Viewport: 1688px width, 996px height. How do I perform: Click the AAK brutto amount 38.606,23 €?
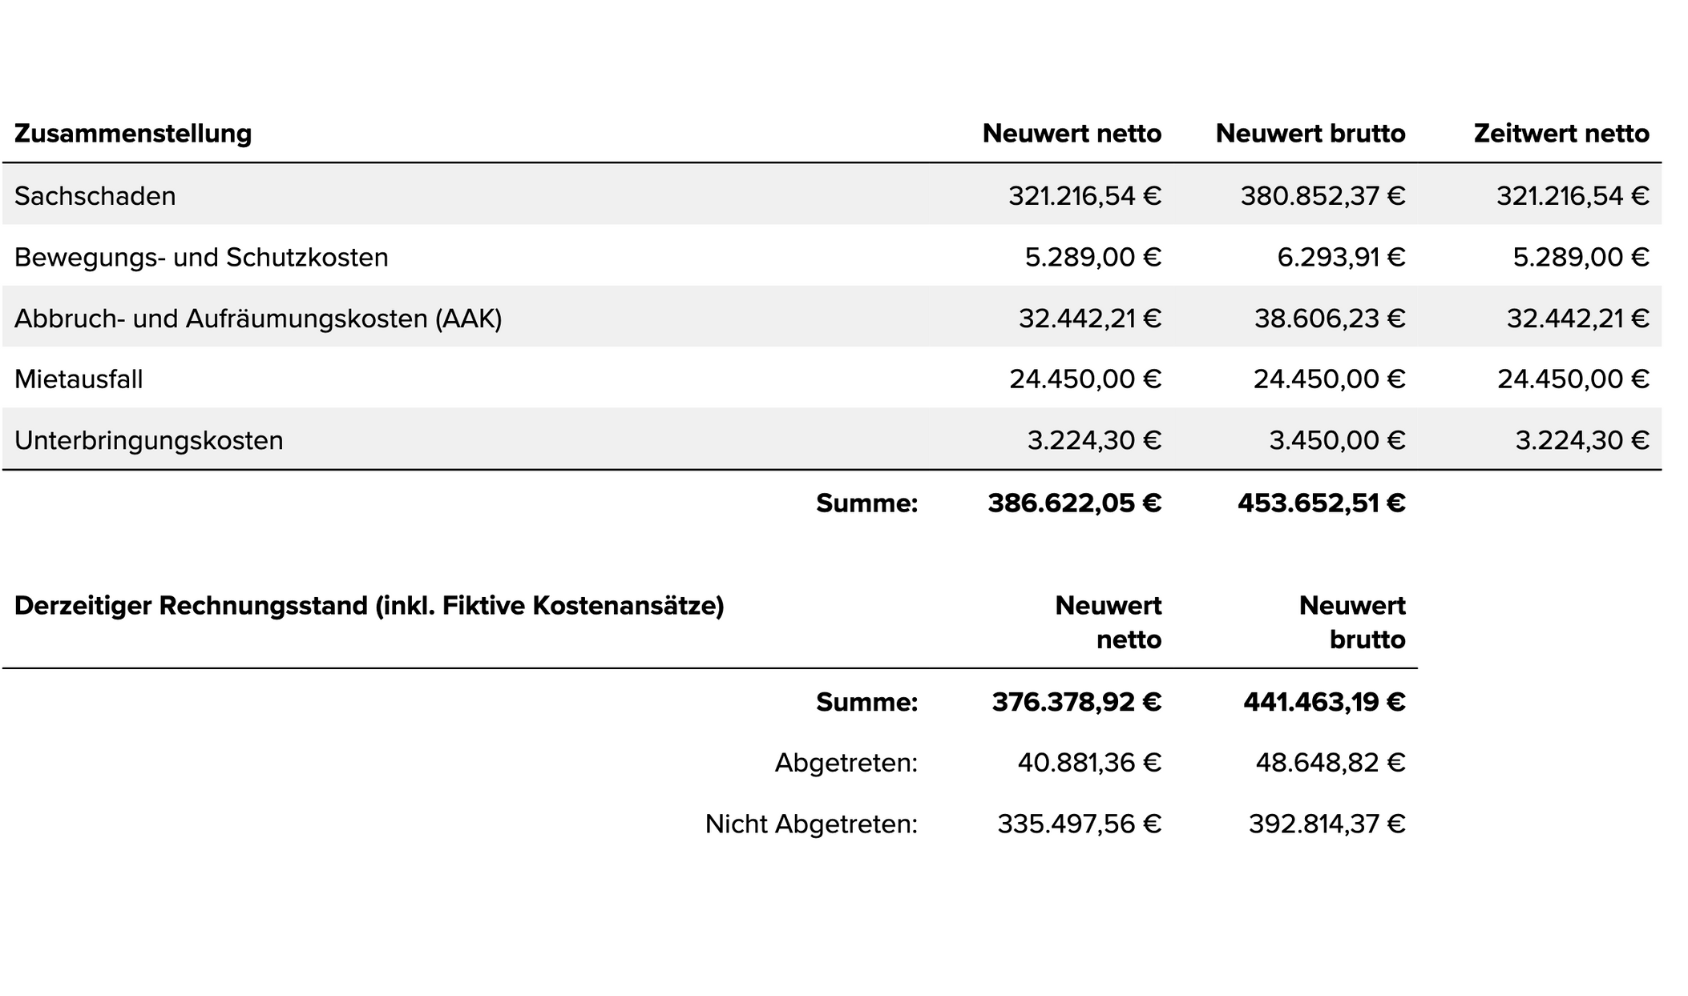1329,319
